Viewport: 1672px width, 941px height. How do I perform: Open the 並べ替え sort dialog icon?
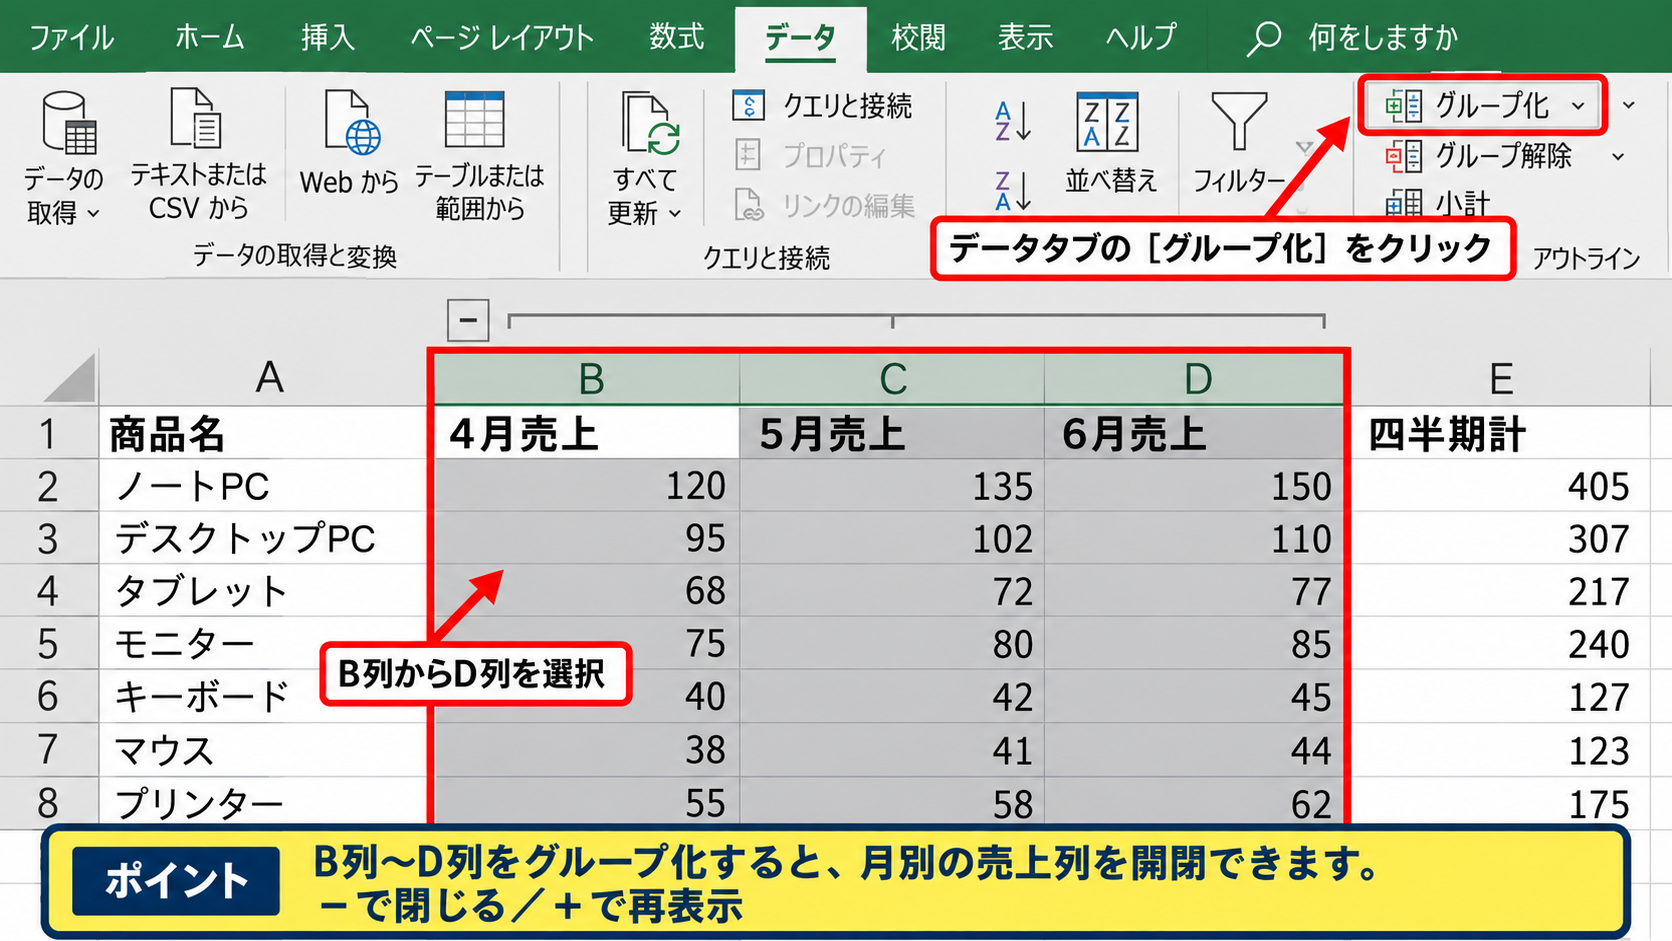click(1107, 122)
